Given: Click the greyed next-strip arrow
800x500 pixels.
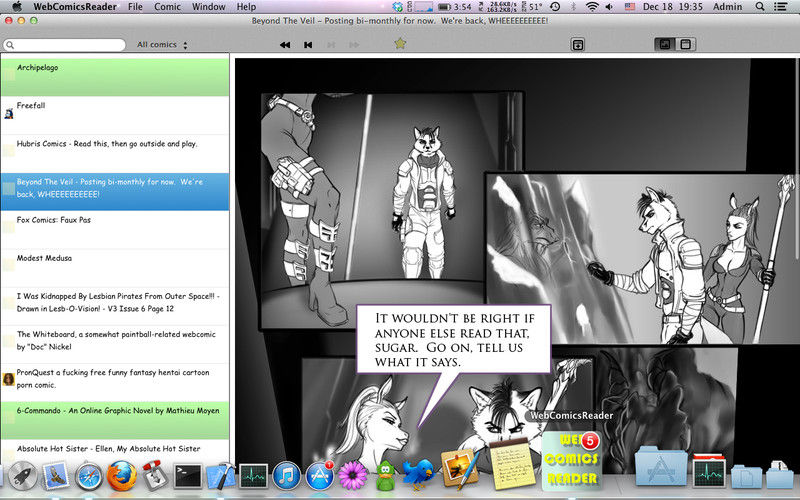Looking at the screenshot, I should tap(331, 45).
